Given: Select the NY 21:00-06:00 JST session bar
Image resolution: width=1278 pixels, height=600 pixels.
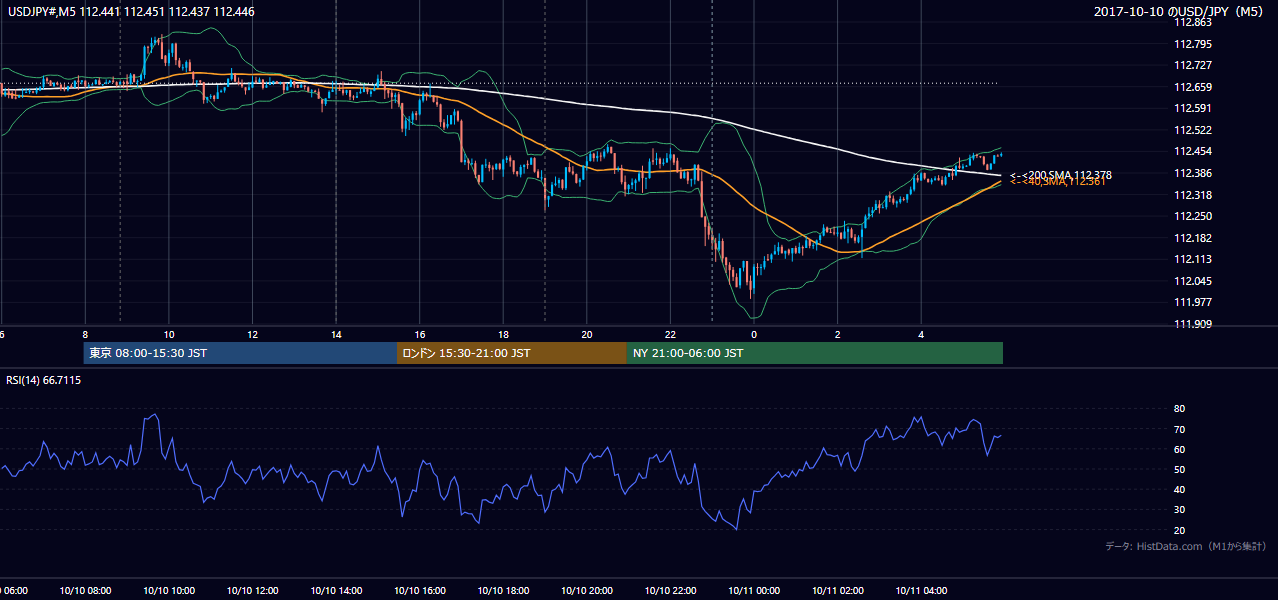Looking at the screenshot, I should [815, 353].
